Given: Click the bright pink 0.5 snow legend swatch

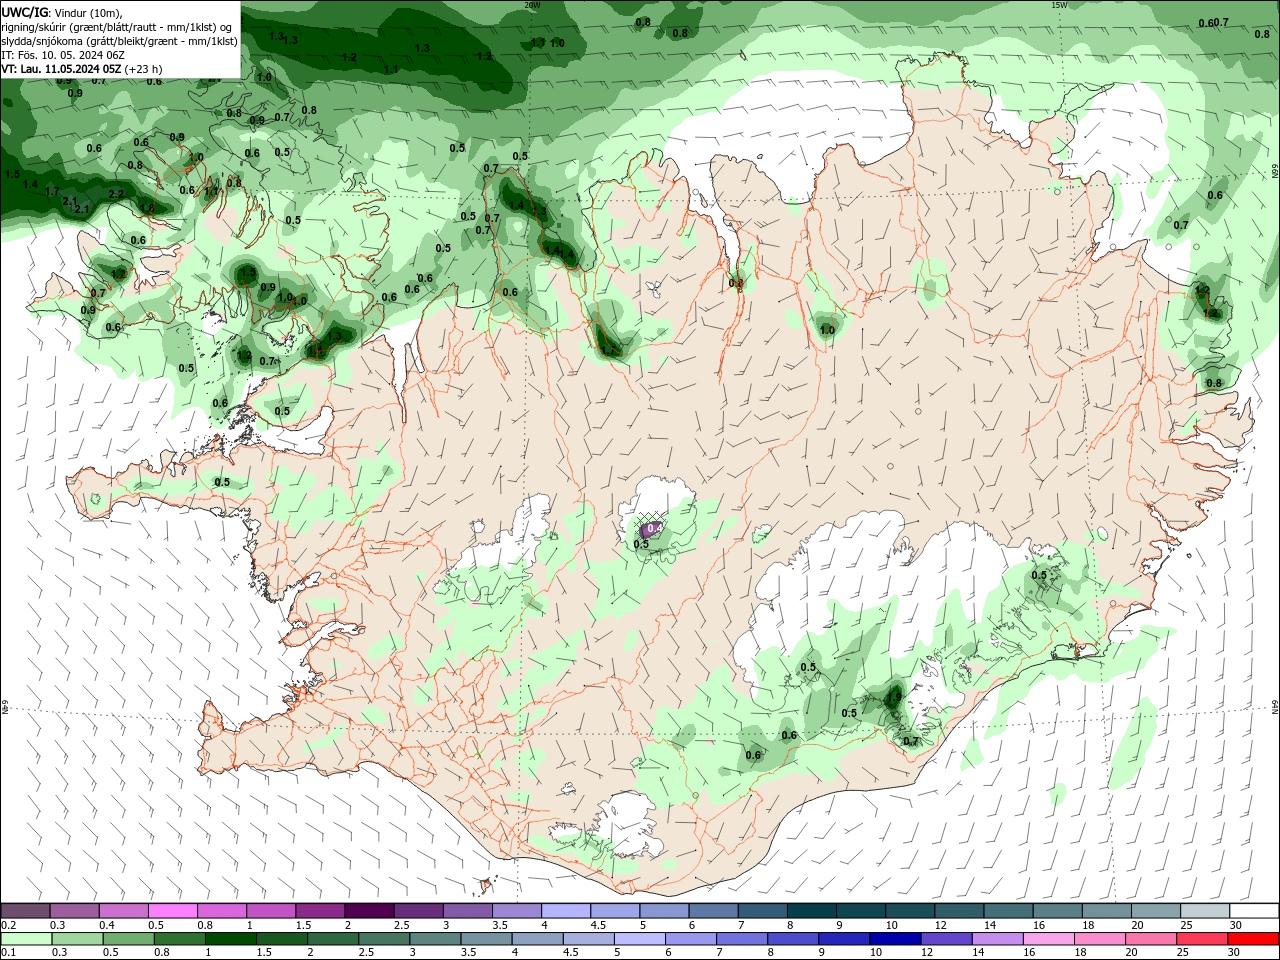Looking at the screenshot, I should click(172, 911).
